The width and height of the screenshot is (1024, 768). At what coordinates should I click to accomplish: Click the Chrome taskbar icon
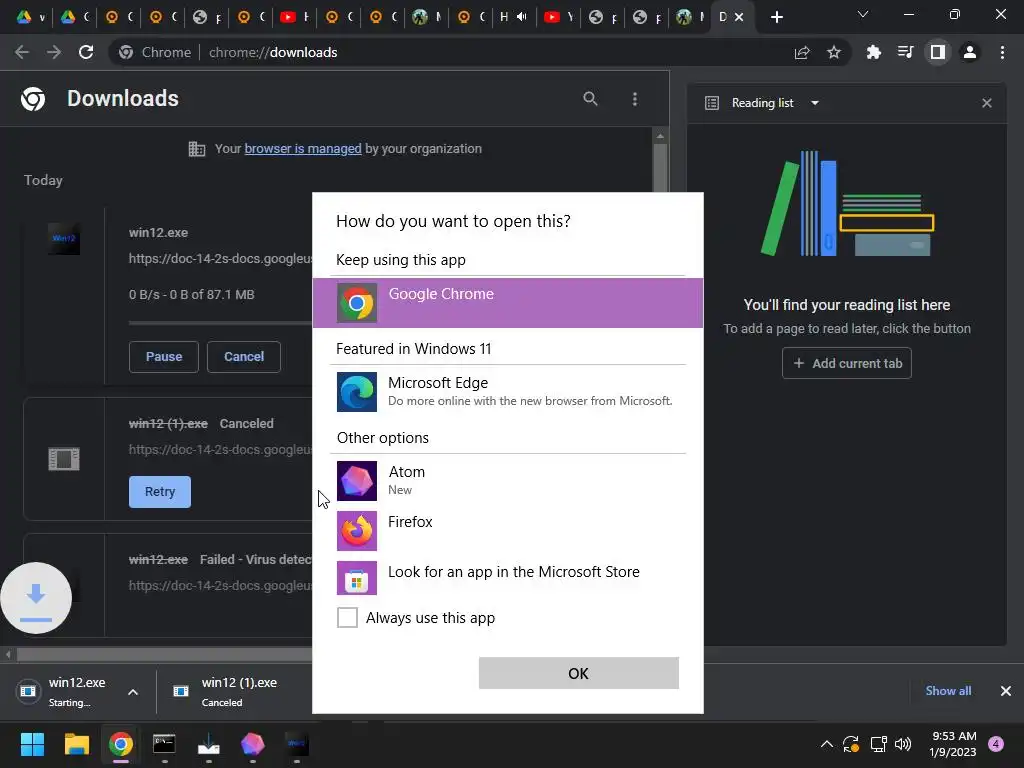click(121, 744)
